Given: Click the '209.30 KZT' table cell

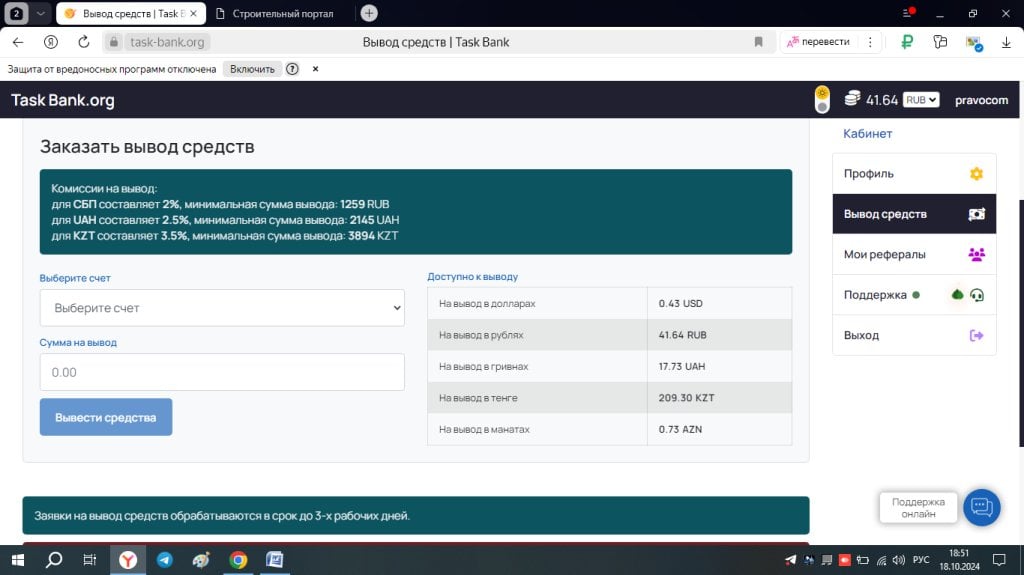Looking at the screenshot, I should tap(720, 398).
